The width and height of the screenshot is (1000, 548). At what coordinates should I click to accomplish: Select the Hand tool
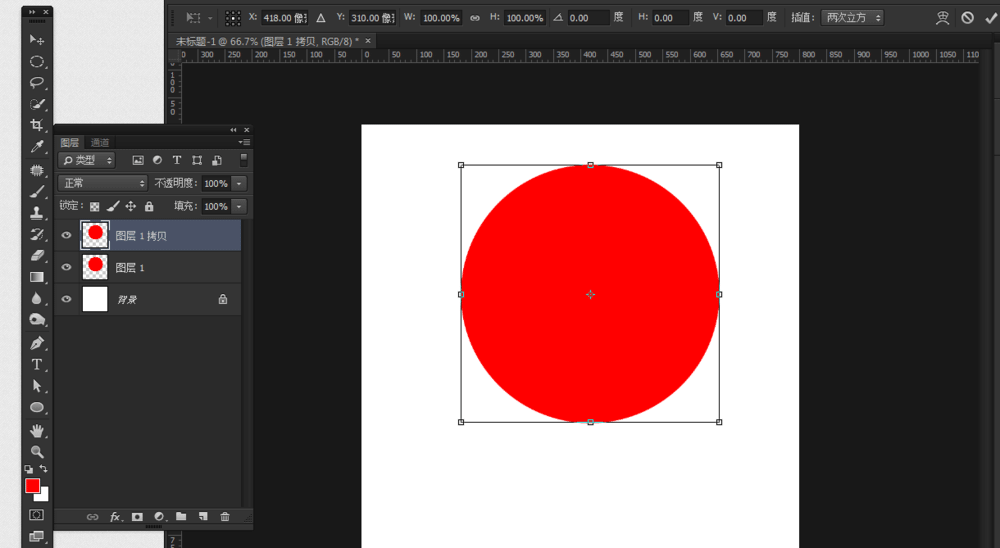(37, 430)
